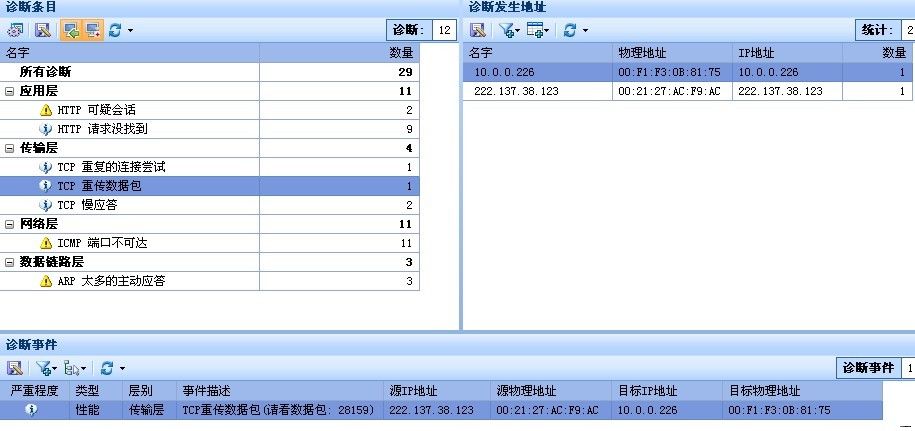
Task: Open add-table dropdown arrow in 诊断发生地址 toolbar
Action: pyautogui.click(x=547, y=30)
